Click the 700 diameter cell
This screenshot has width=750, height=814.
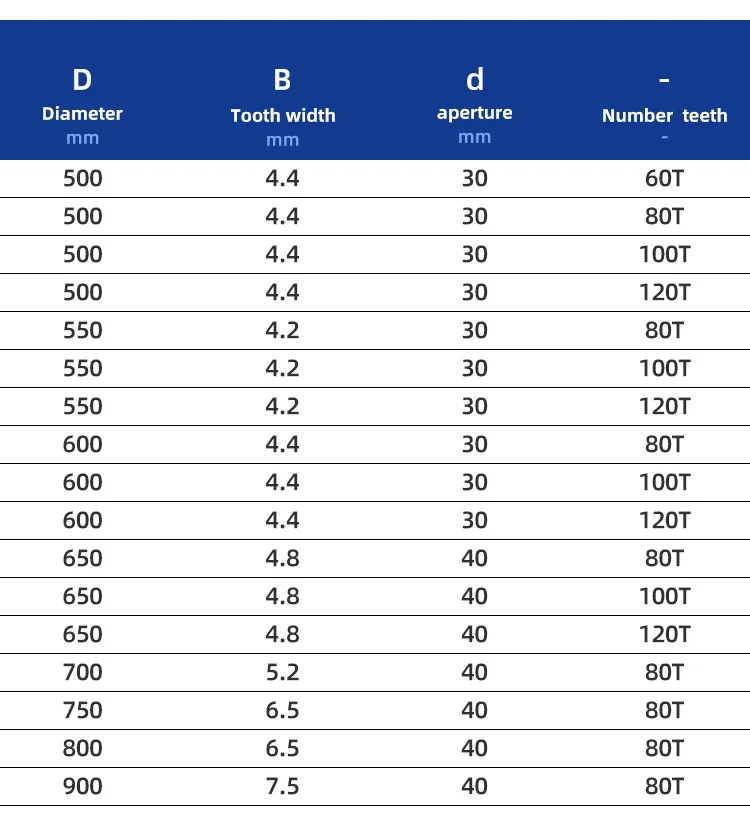coord(83,672)
